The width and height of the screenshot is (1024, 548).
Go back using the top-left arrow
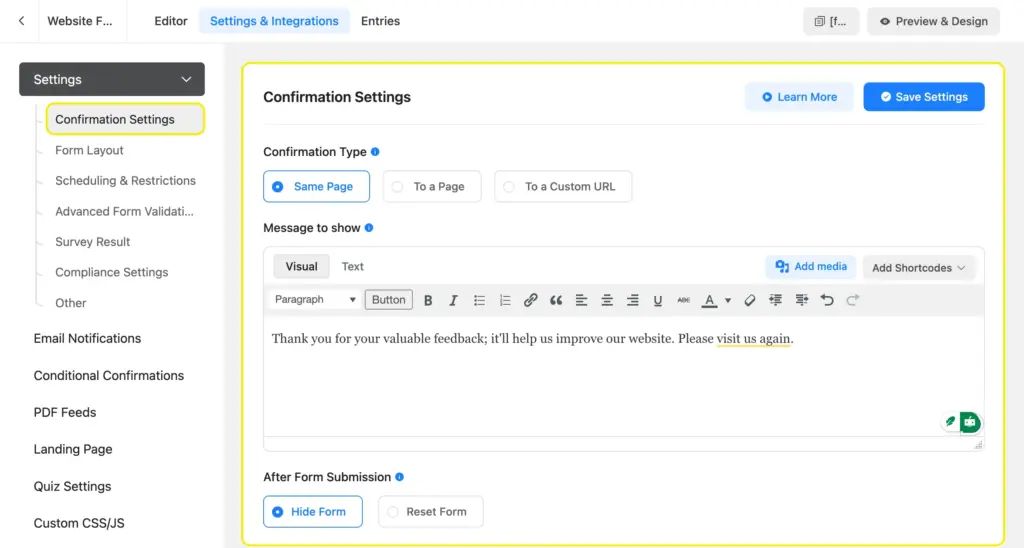[22, 21]
